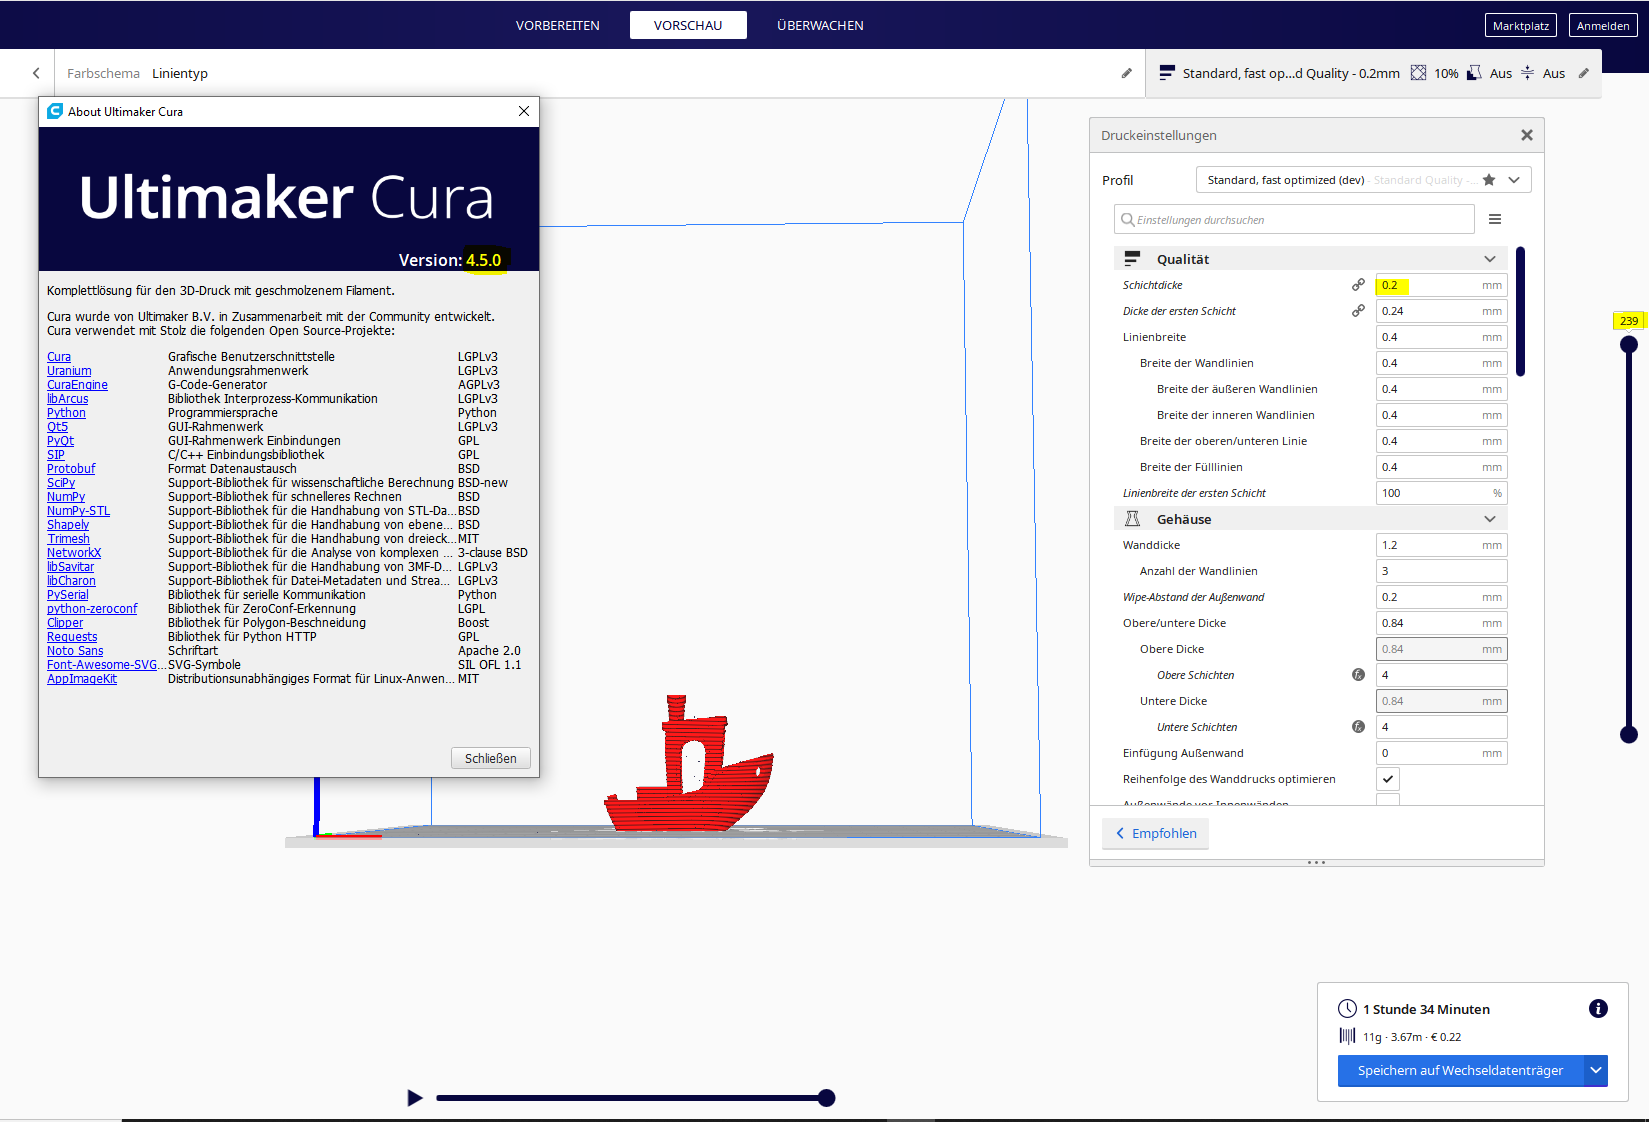This screenshot has height=1122, width=1649.
Task: Select the Farbschema menu item
Action: [x=103, y=72]
